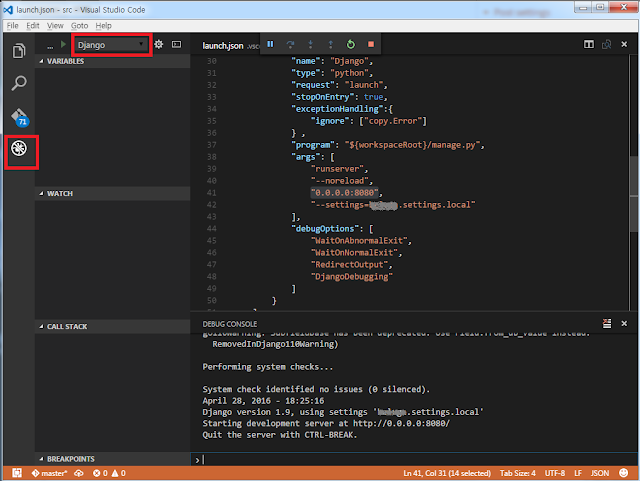640x481 pixels.
Task: Stop the debug session
Action: [x=371, y=44]
